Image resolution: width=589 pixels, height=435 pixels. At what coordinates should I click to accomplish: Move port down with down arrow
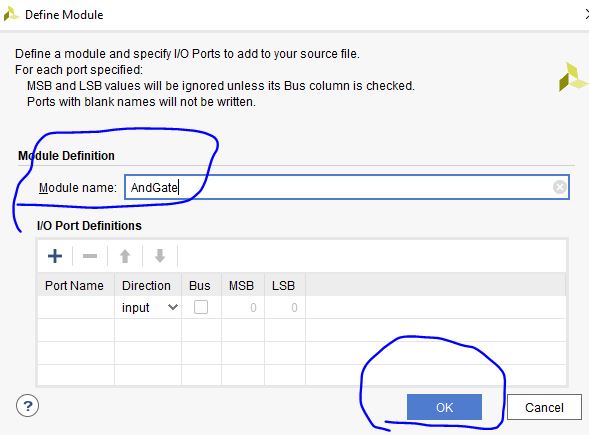coord(160,256)
